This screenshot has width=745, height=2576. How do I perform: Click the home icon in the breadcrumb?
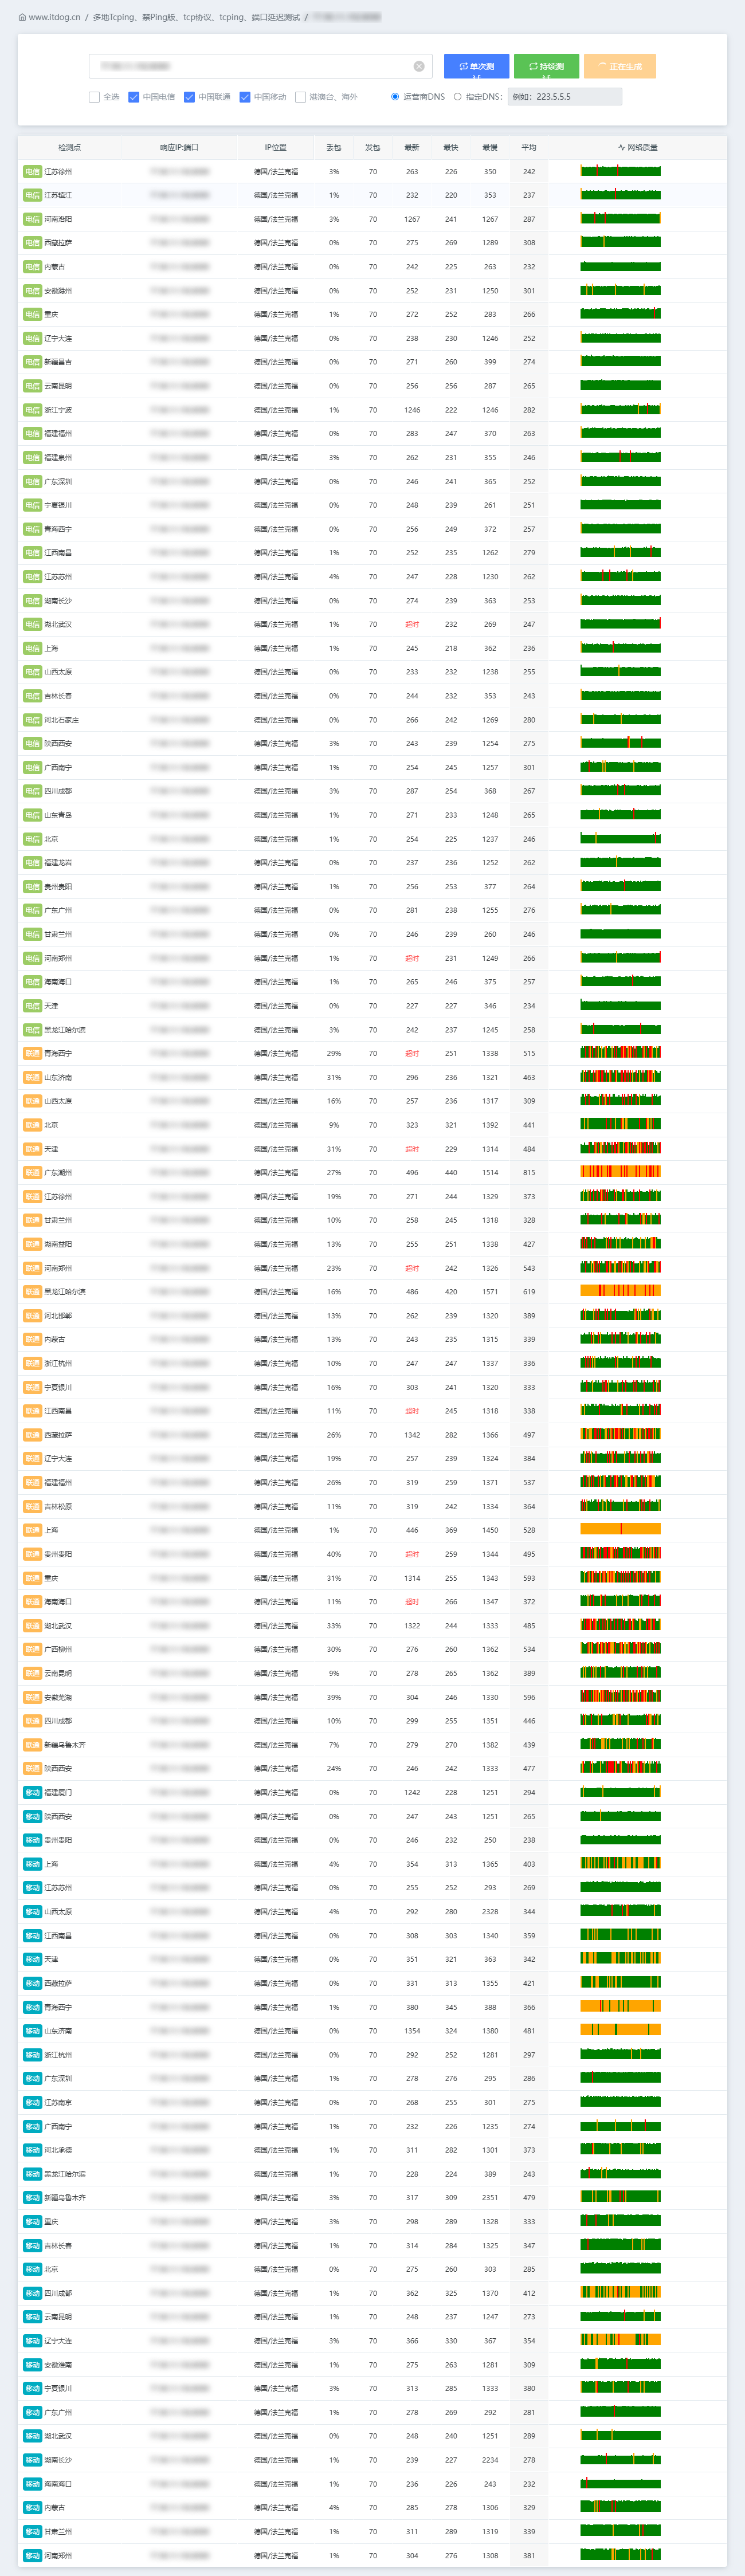[x=23, y=17]
